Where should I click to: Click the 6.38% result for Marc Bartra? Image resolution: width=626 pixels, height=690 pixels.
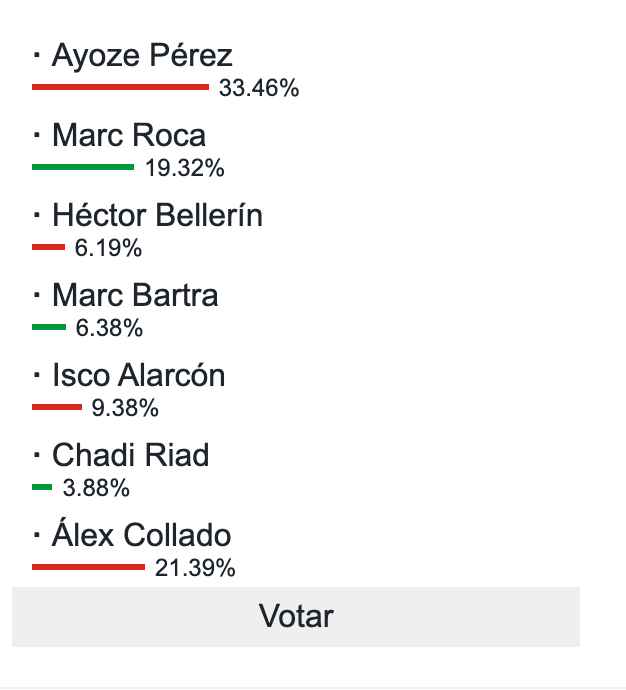click(x=109, y=329)
